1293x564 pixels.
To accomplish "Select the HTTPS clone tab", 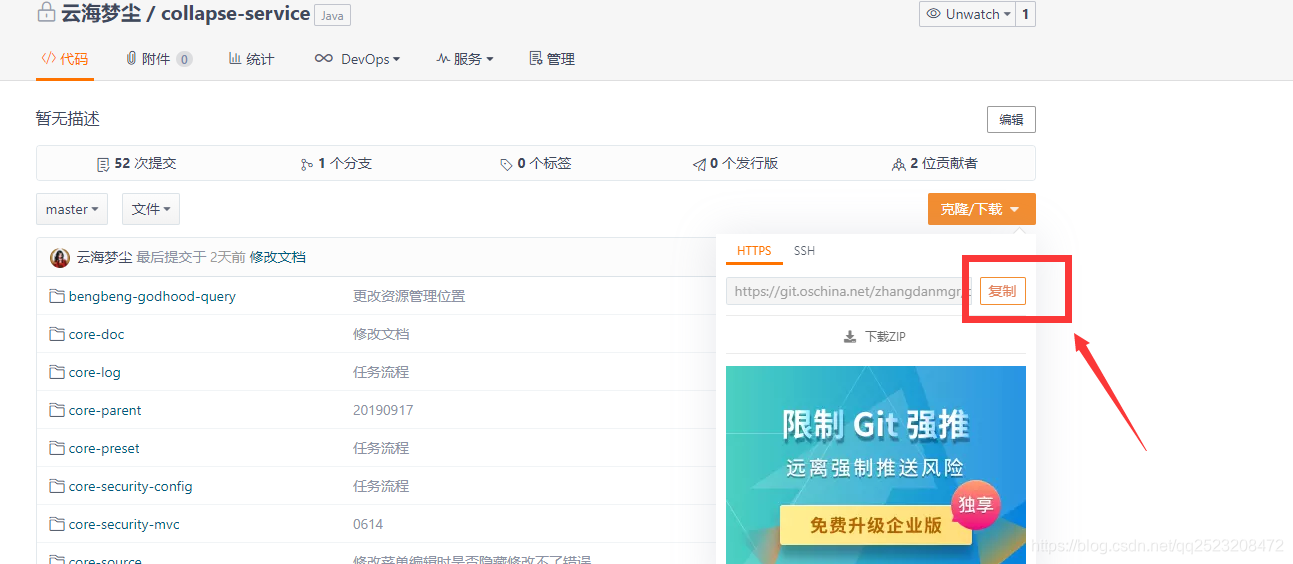I will pos(754,251).
